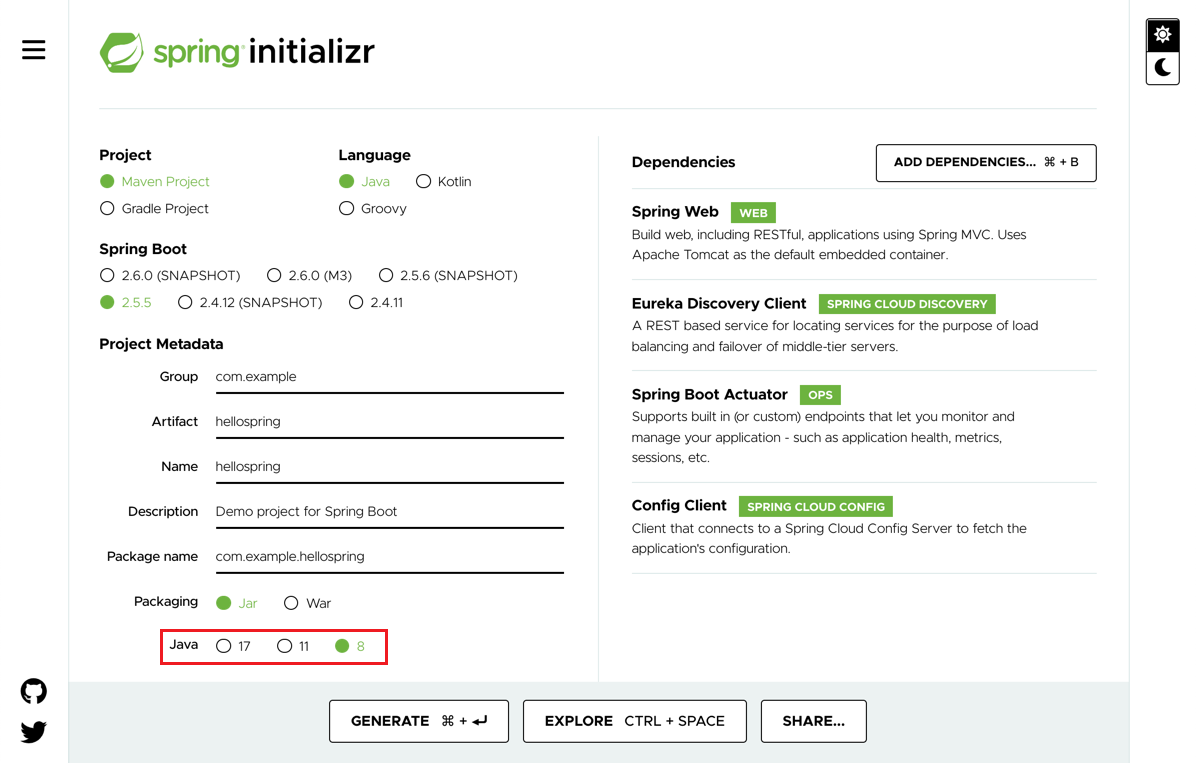Switch to light theme with sun icon

click(1162, 34)
